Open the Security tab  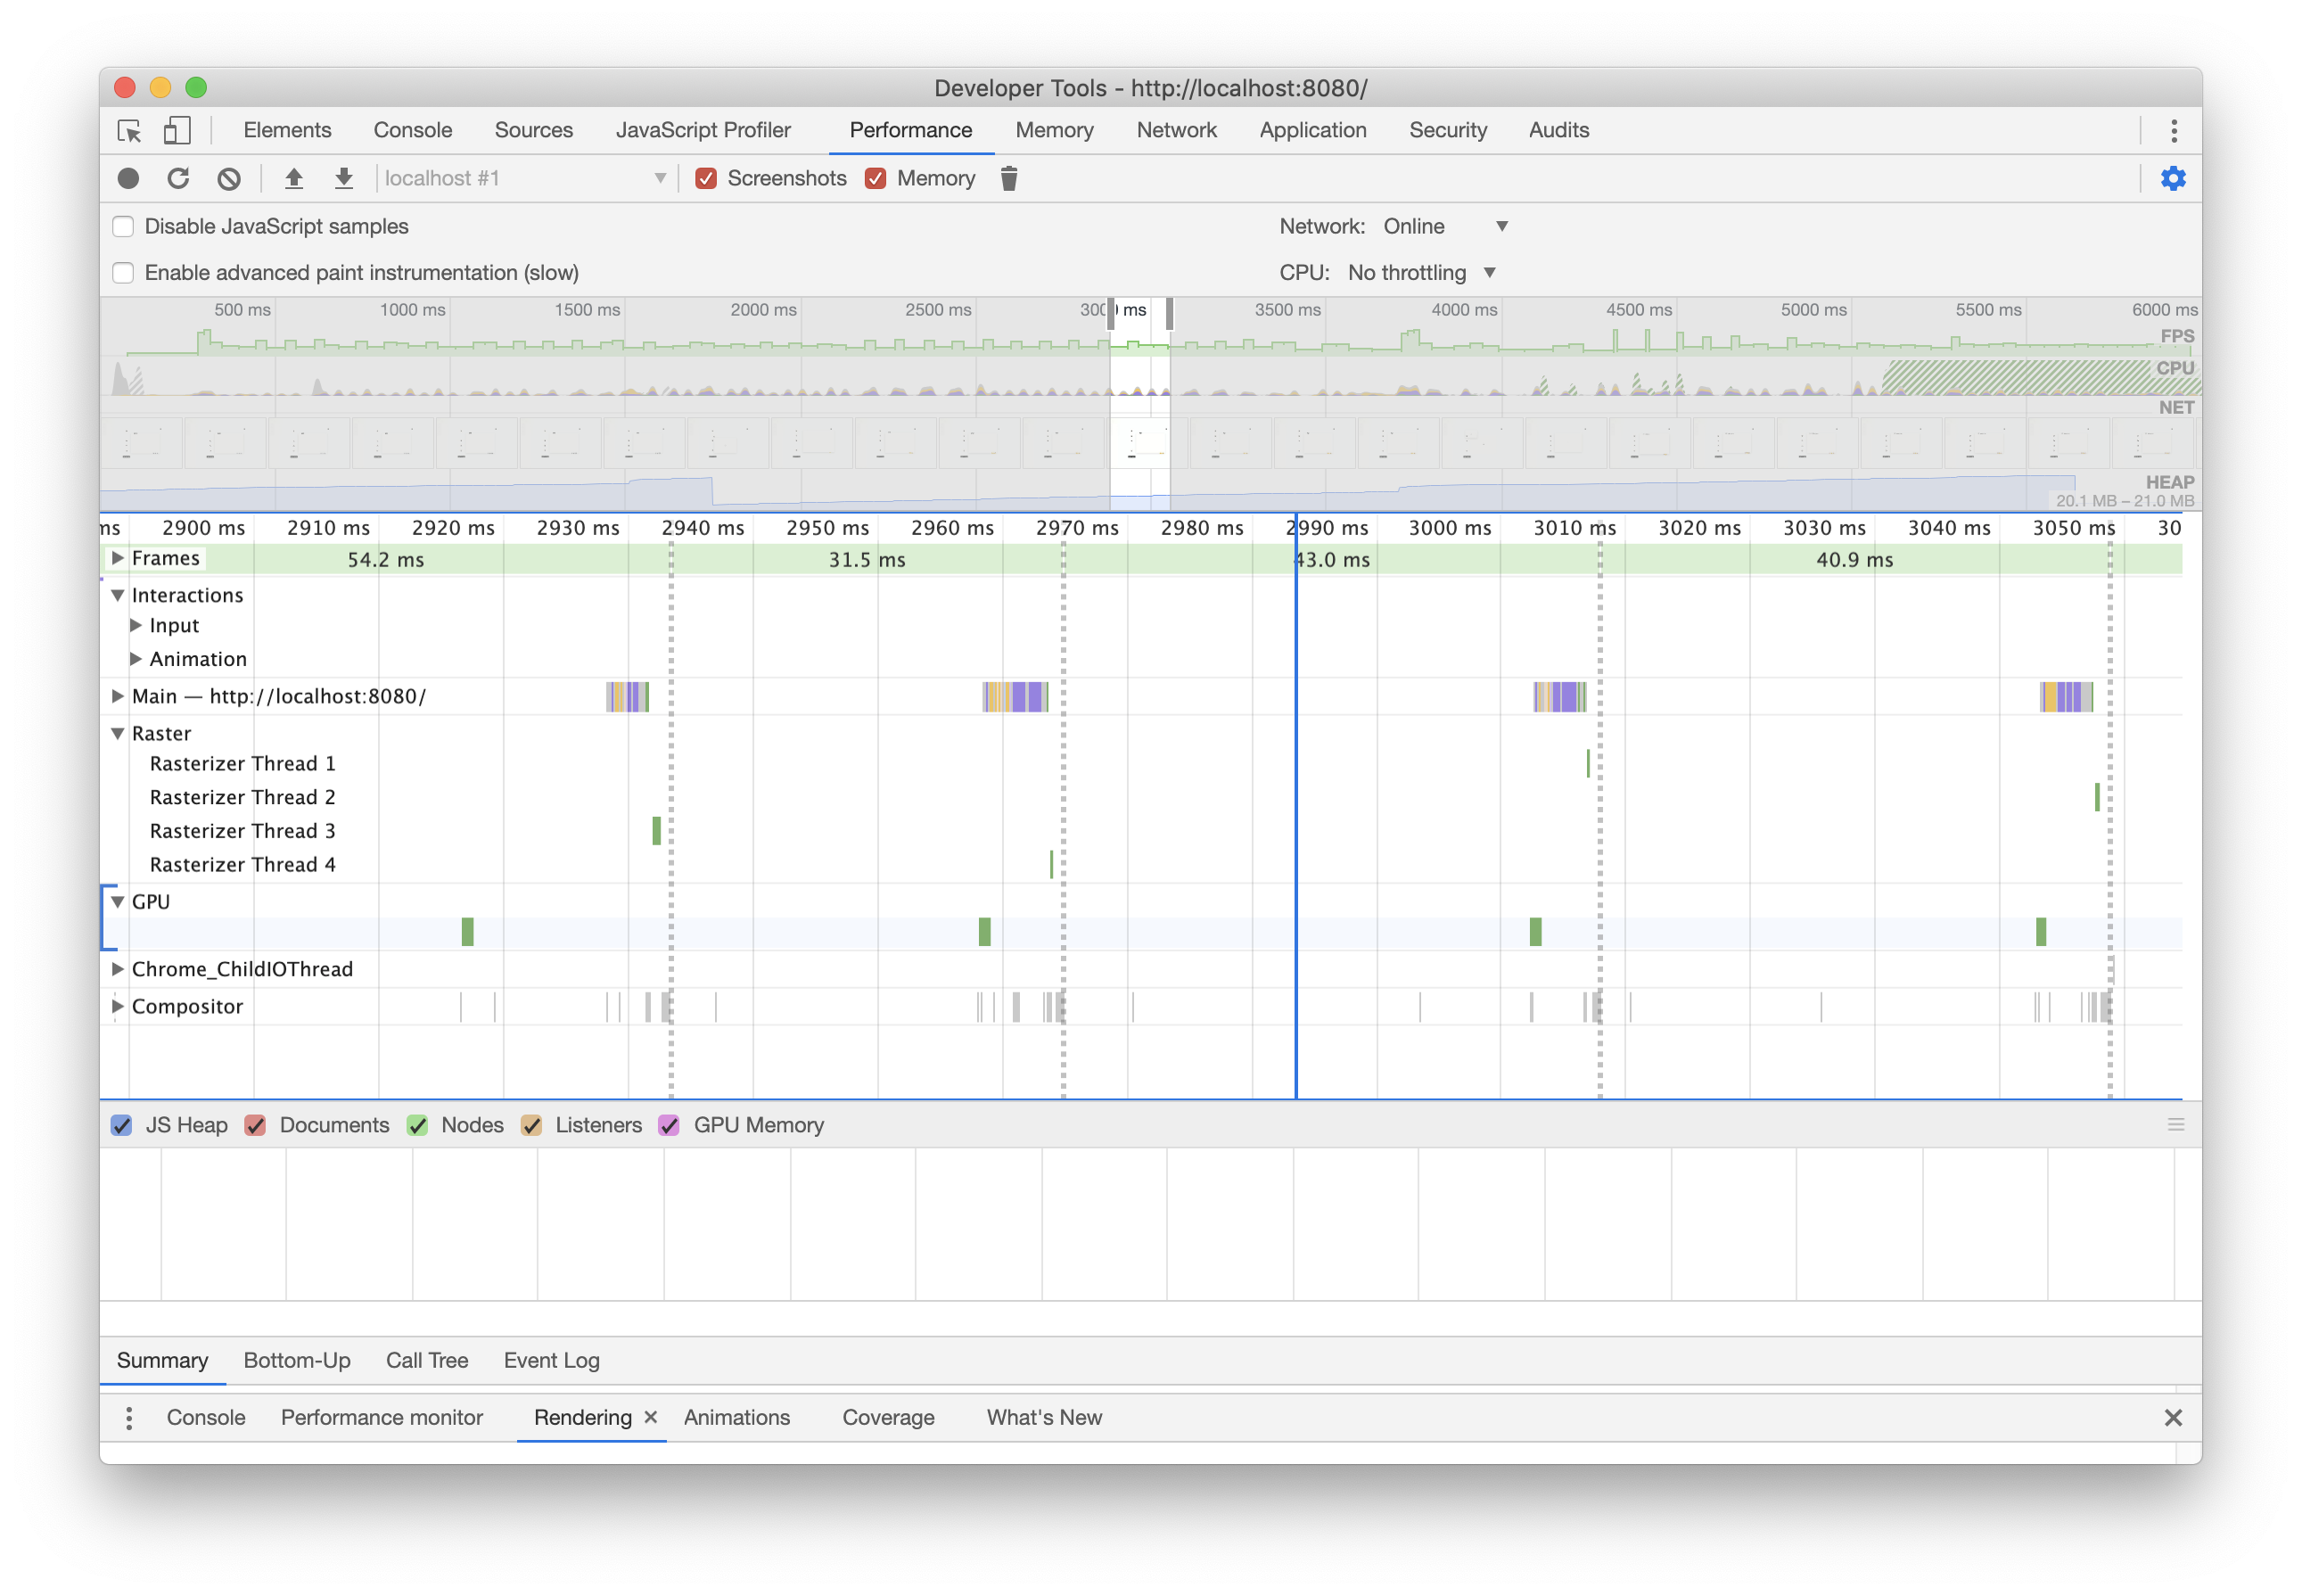(x=1448, y=130)
